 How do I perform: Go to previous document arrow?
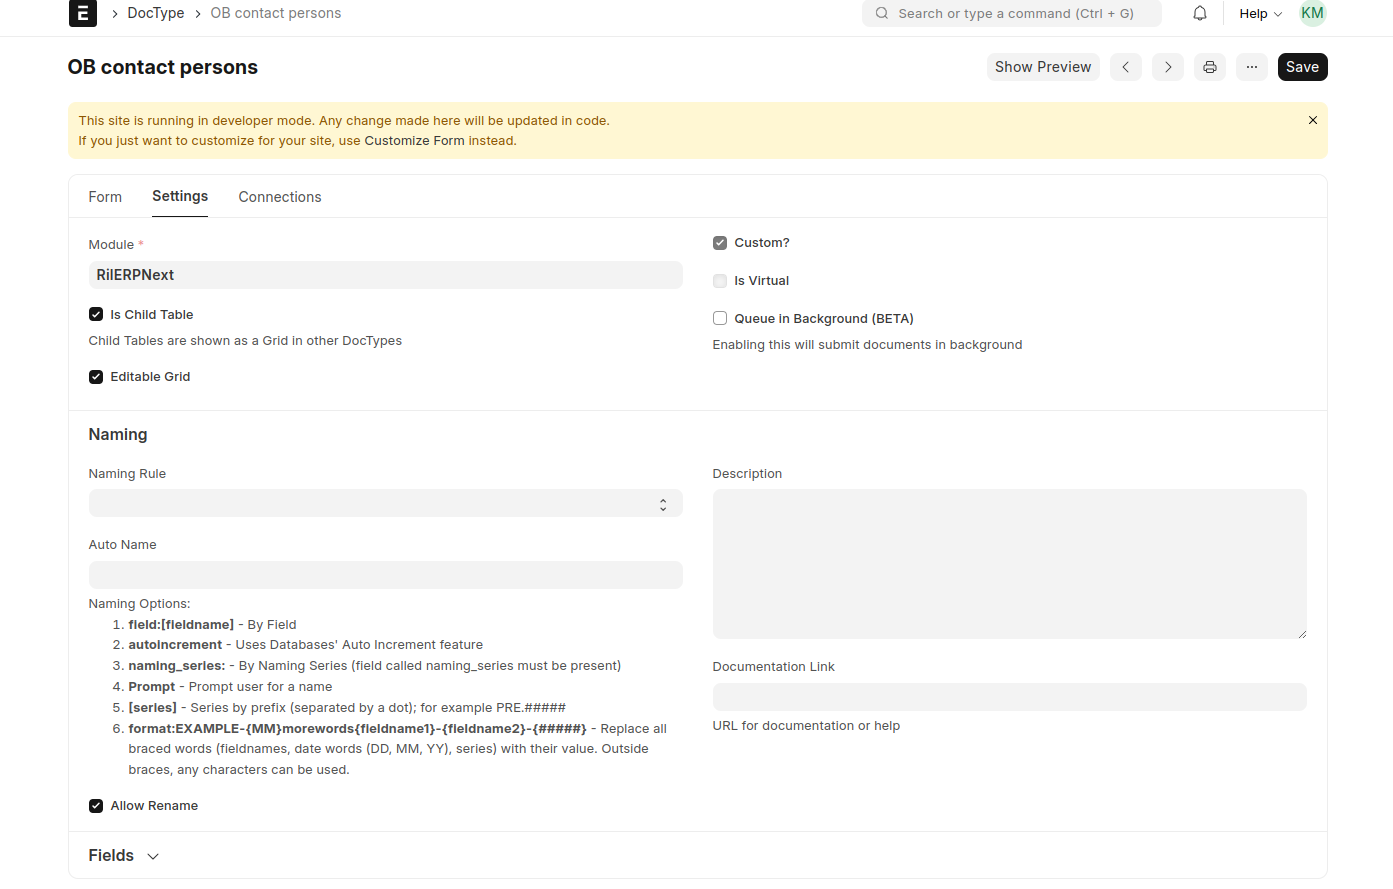click(1126, 67)
